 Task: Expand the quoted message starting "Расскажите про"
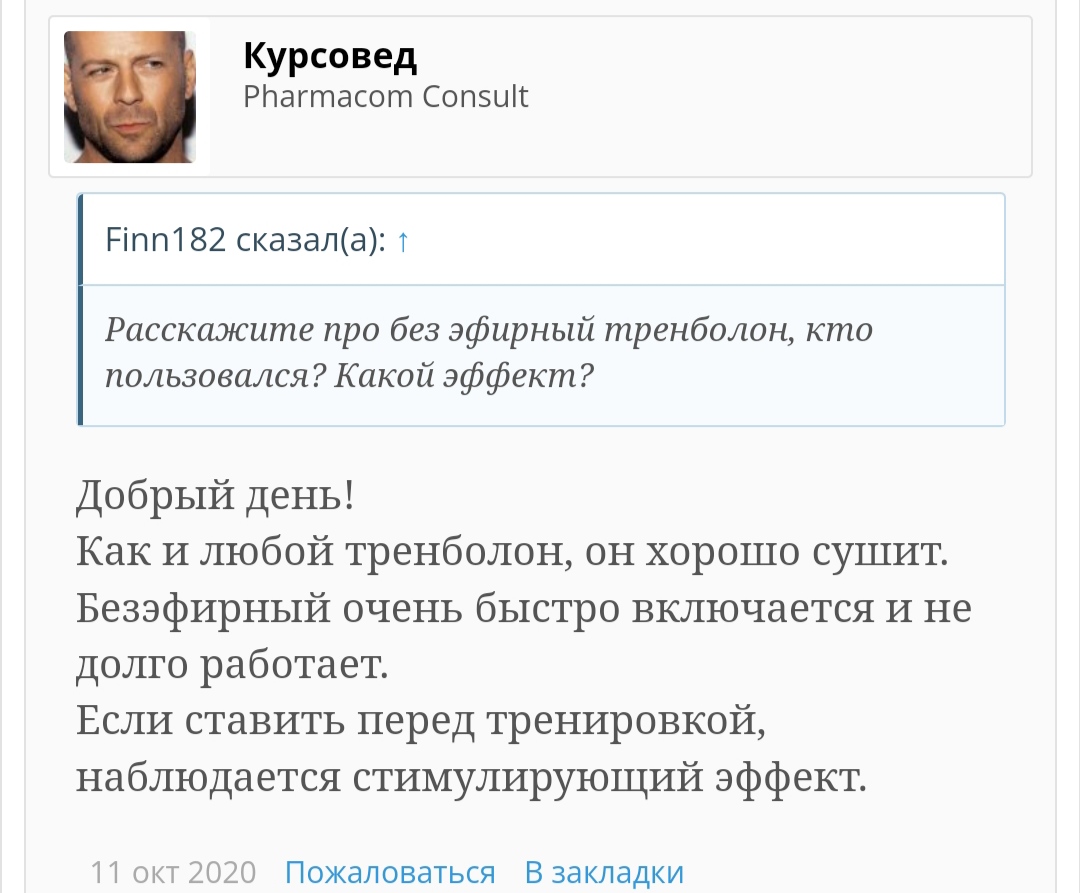(x=488, y=329)
